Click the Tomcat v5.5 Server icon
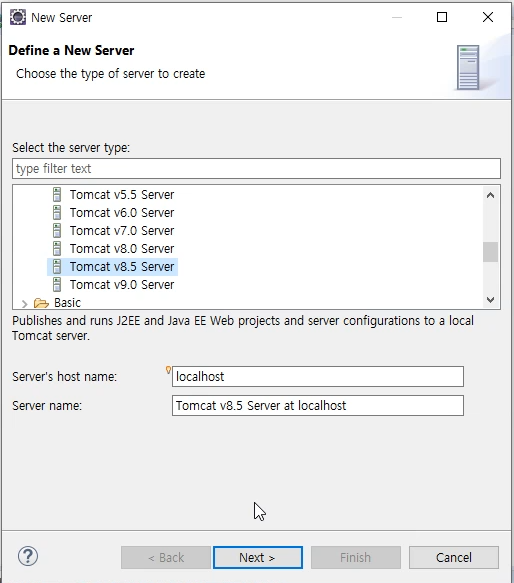 click(57, 194)
